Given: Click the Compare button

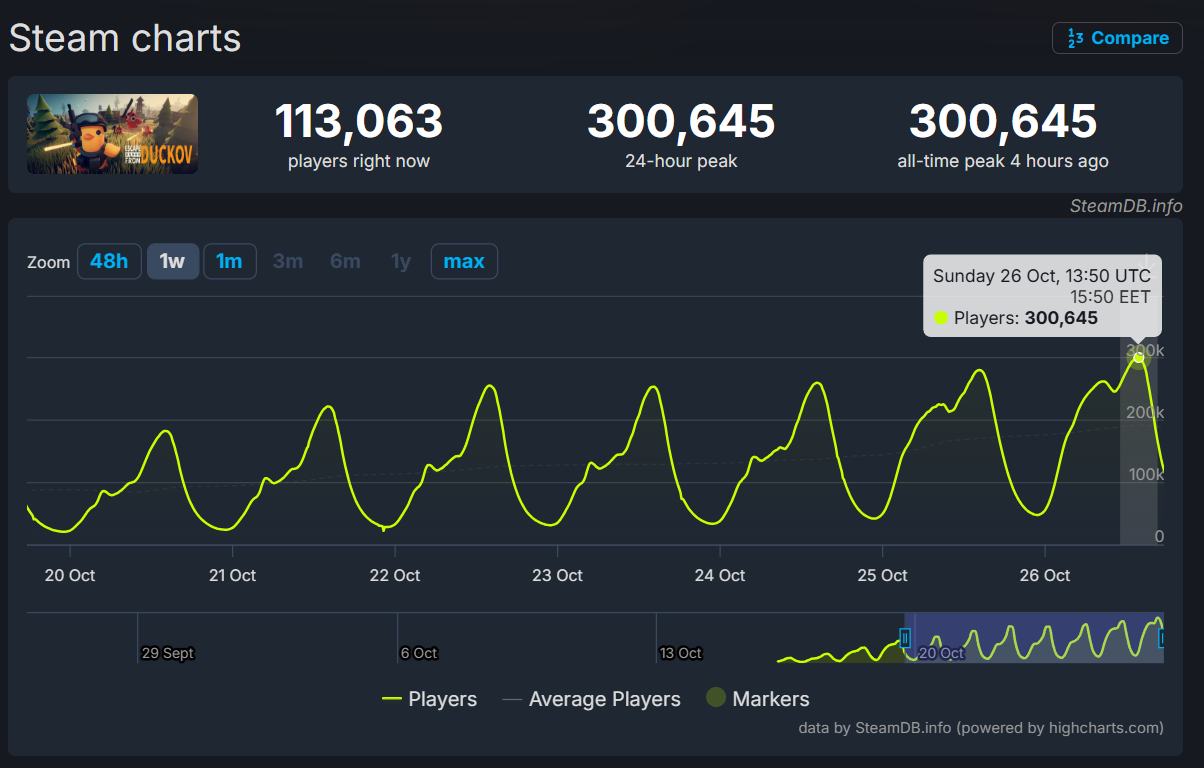Looking at the screenshot, I should [1117, 38].
